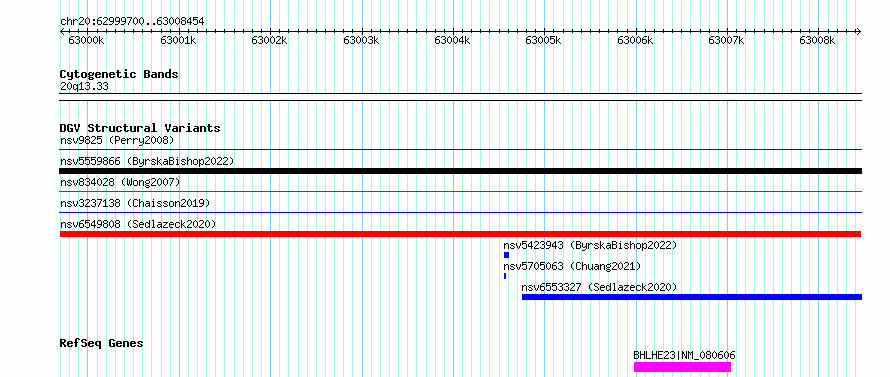Image resolution: width=890 pixels, height=377 pixels.
Task: Open nsv5559866 (ByrskaBishop2022) label
Action: (147, 161)
